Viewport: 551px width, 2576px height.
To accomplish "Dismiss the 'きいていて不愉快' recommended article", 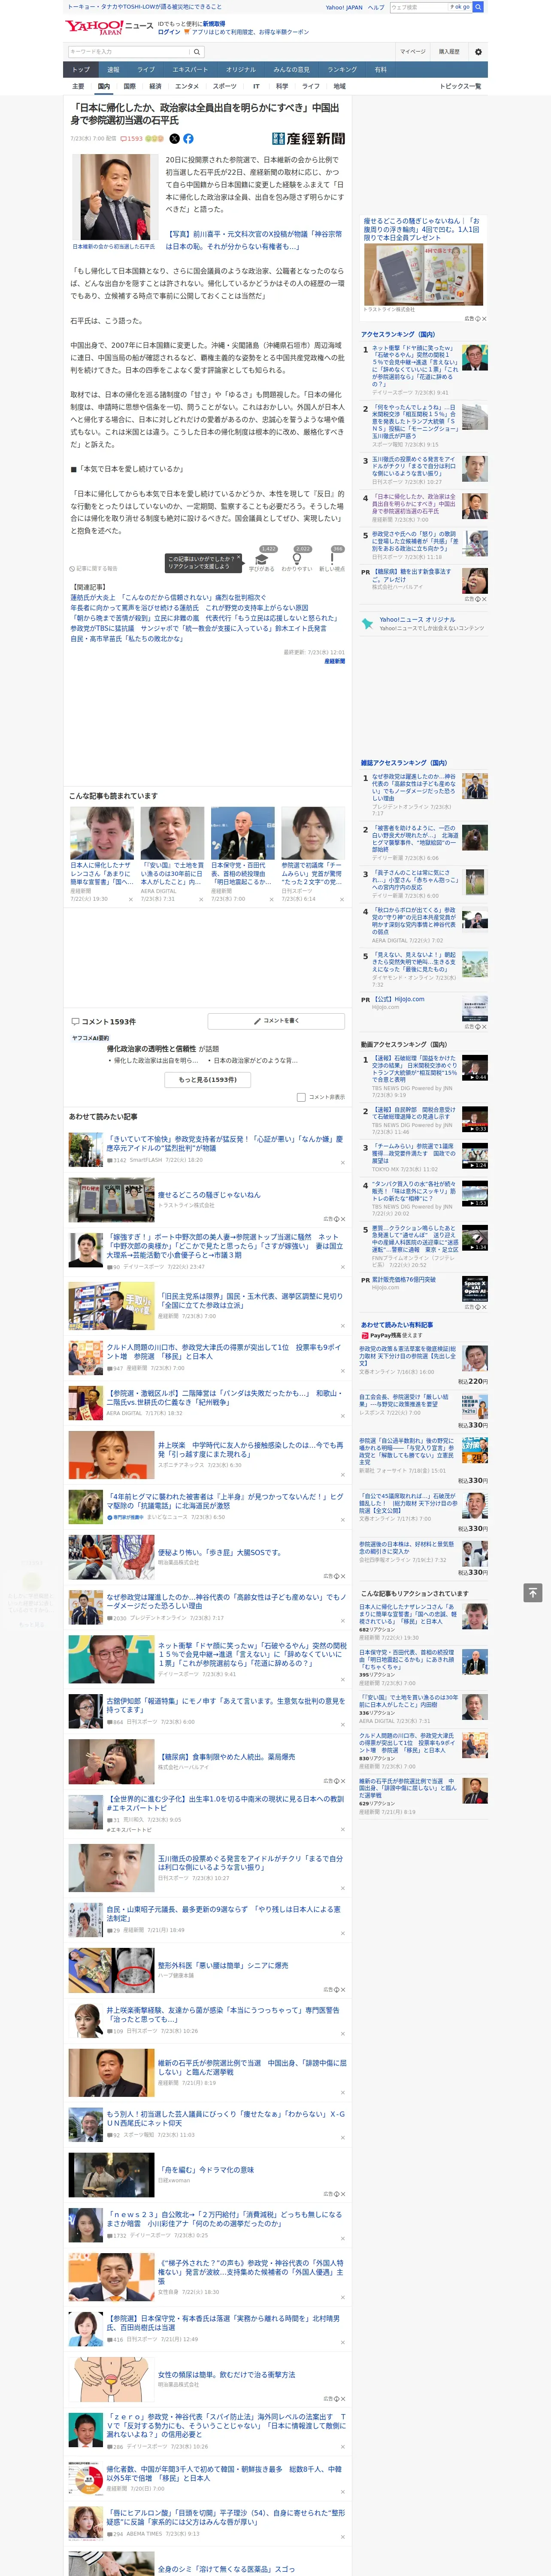I will tap(343, 1162).
